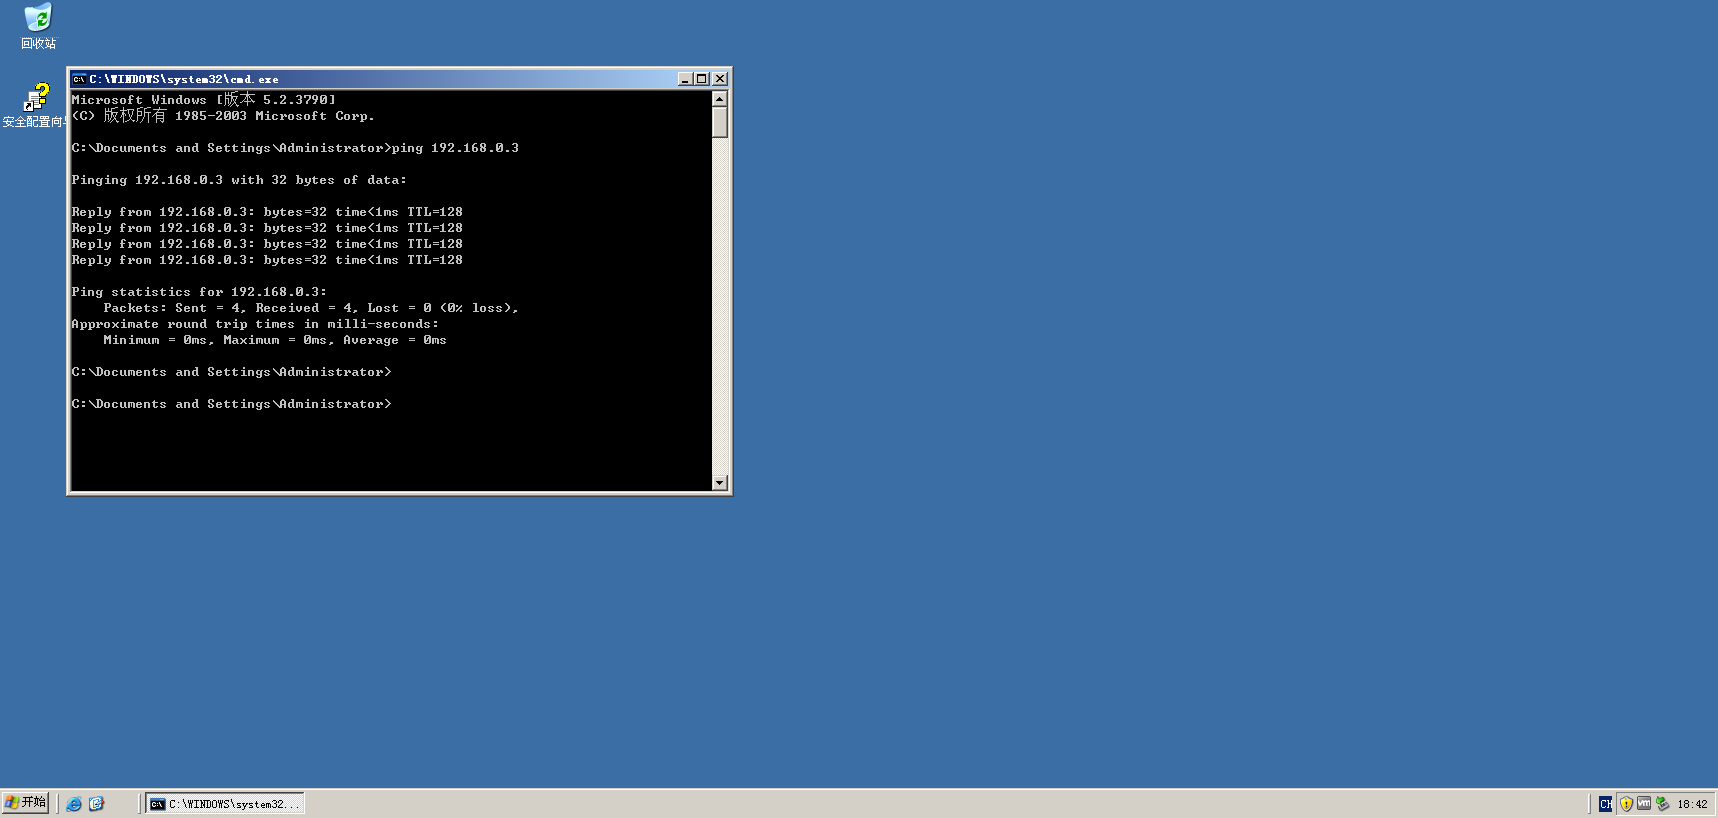Viewport: 1718px width, 818px height.
Task: Open the VMware Tools tray icon
Action: pyautogui.click(x=1644, y=804)
